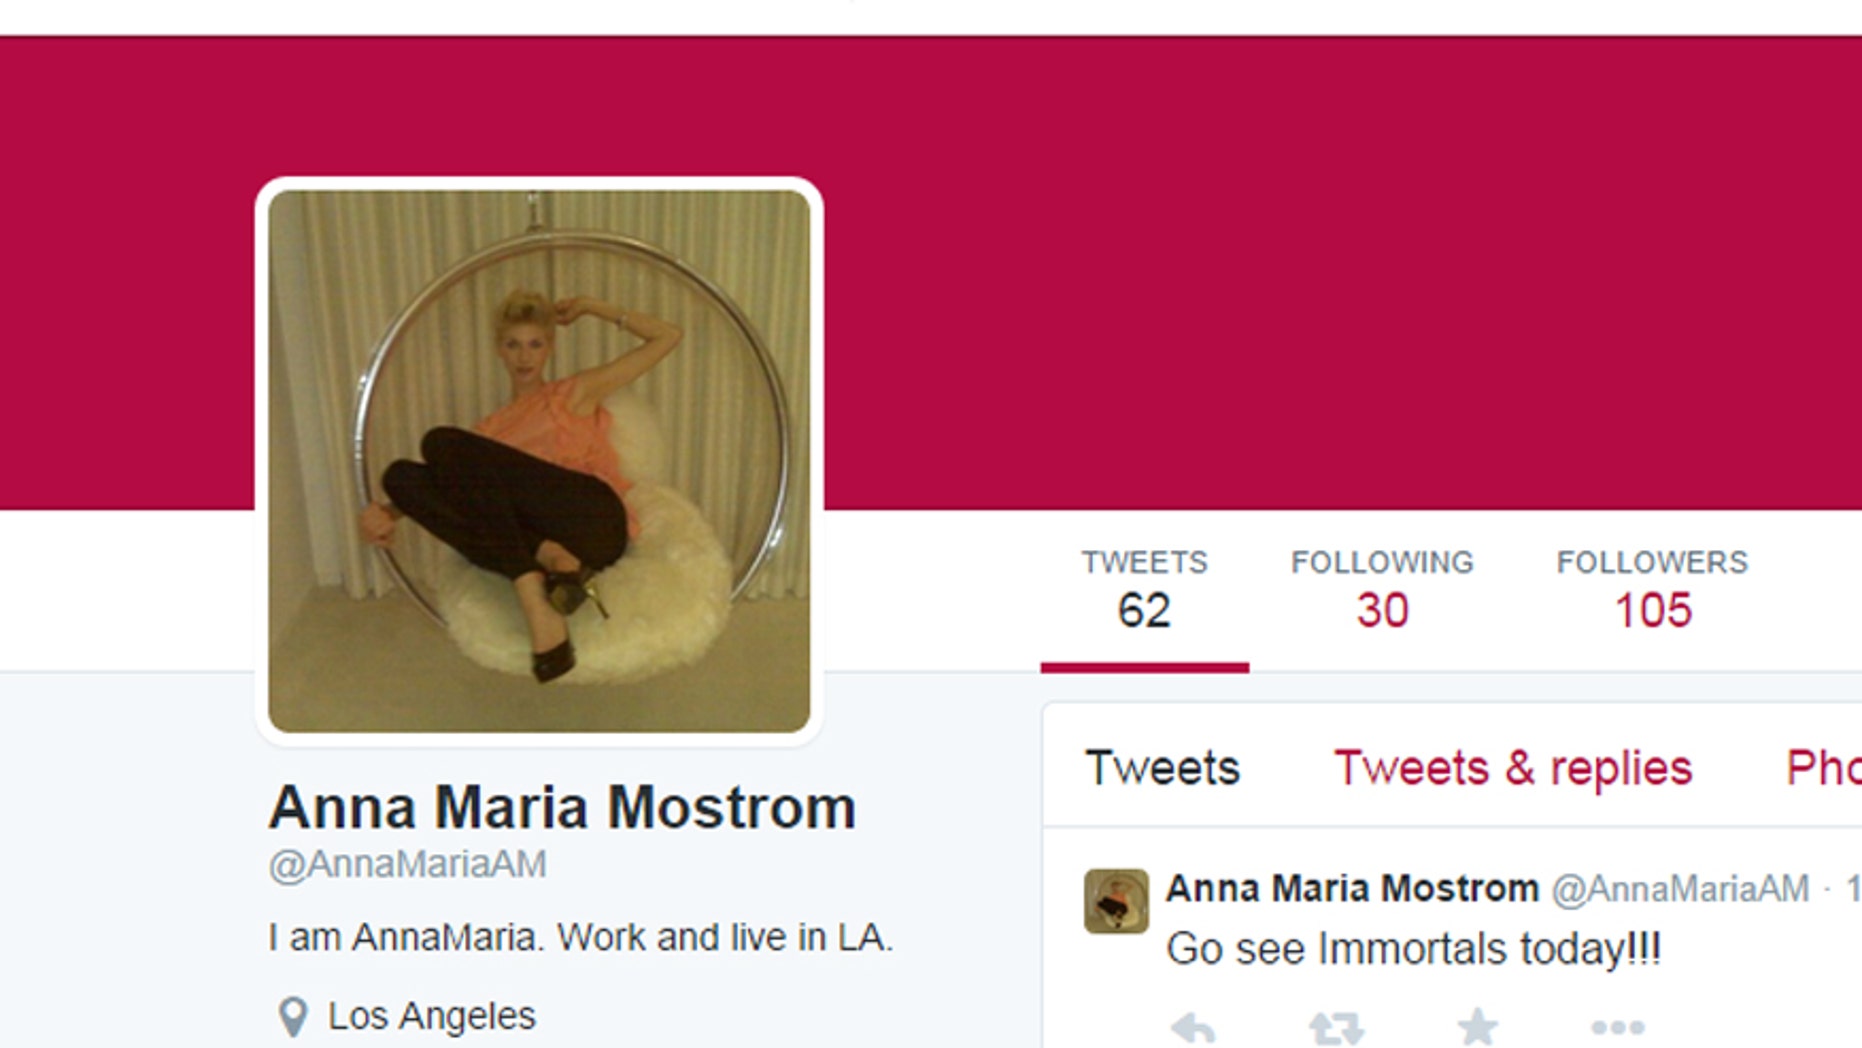The image size is (1862, 1048).
Task: Click the reply arrow under the Immortals tweet
Action: 1193,1028
